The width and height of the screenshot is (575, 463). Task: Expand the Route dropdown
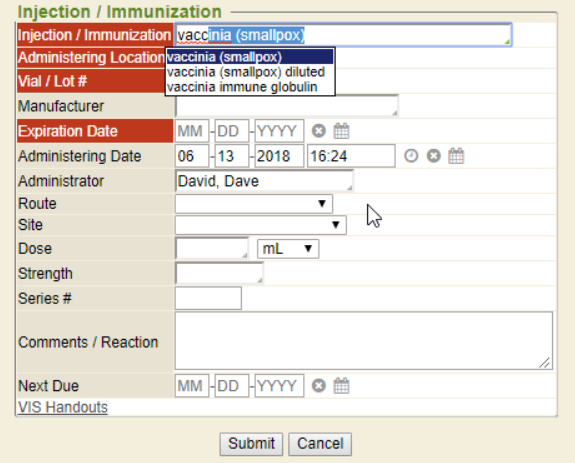(x=254, y=204)
